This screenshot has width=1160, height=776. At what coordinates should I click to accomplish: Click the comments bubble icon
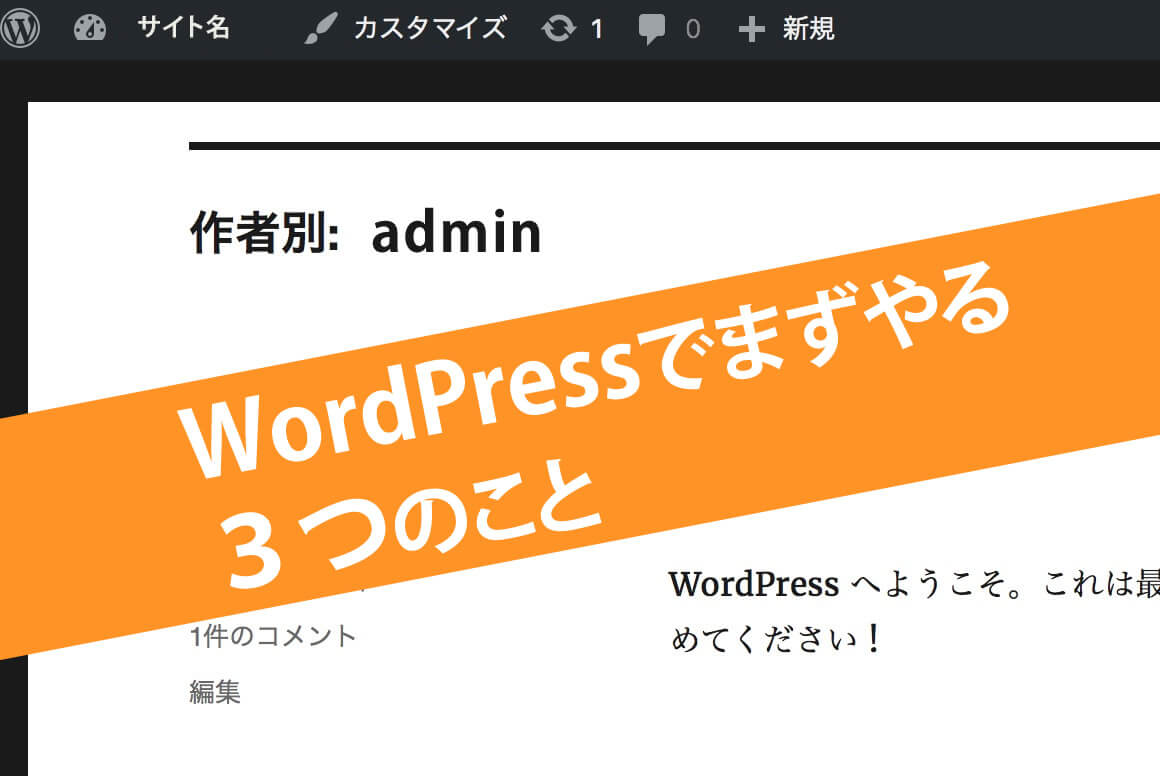[652, 29]
